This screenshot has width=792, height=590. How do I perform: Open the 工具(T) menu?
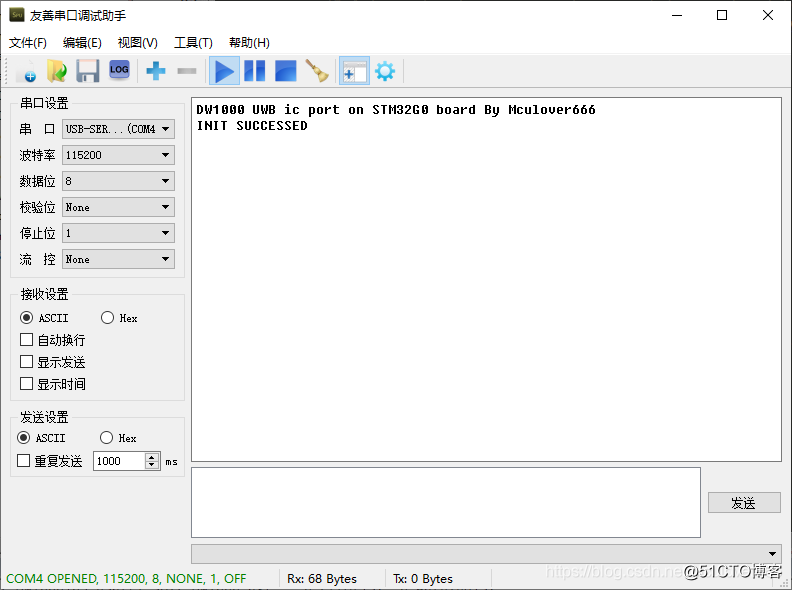pos(193,43)
